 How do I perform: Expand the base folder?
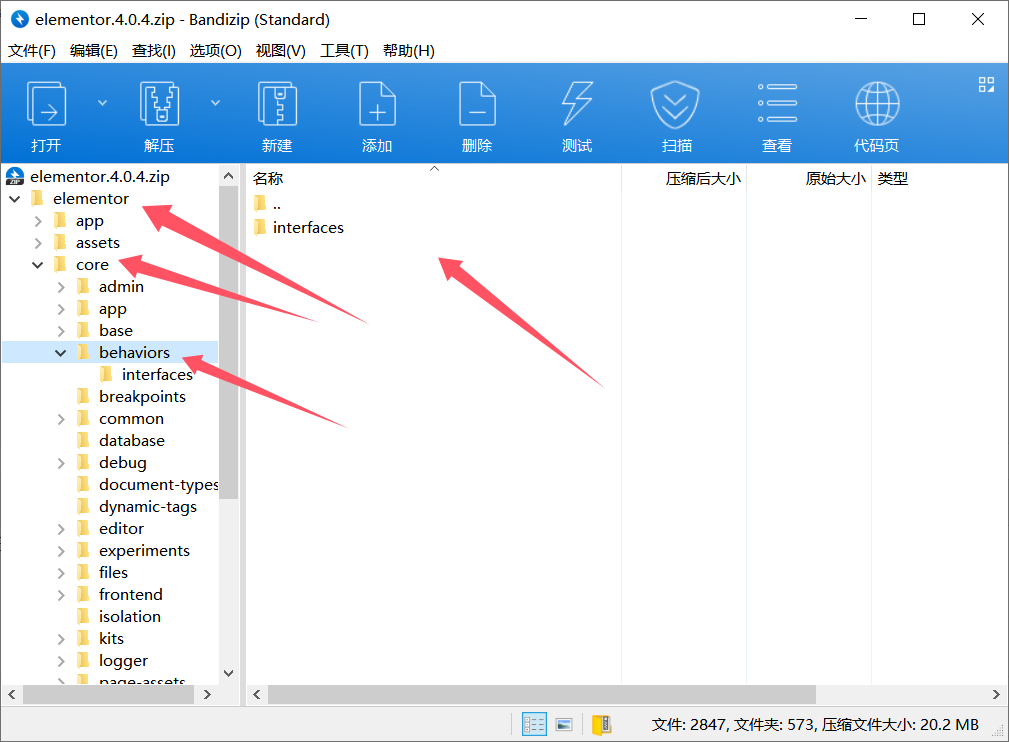click(61, 331)
